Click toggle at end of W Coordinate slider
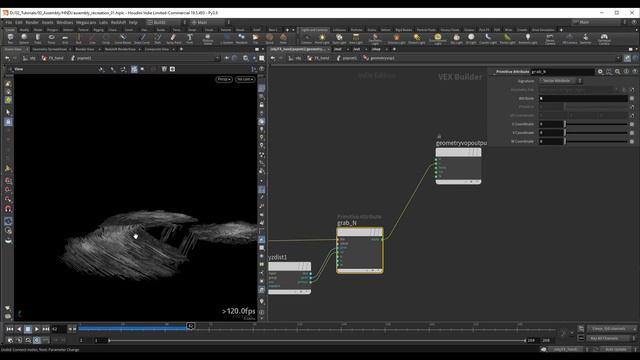This screenshot has width=640, height=360. tap(632, 141)
